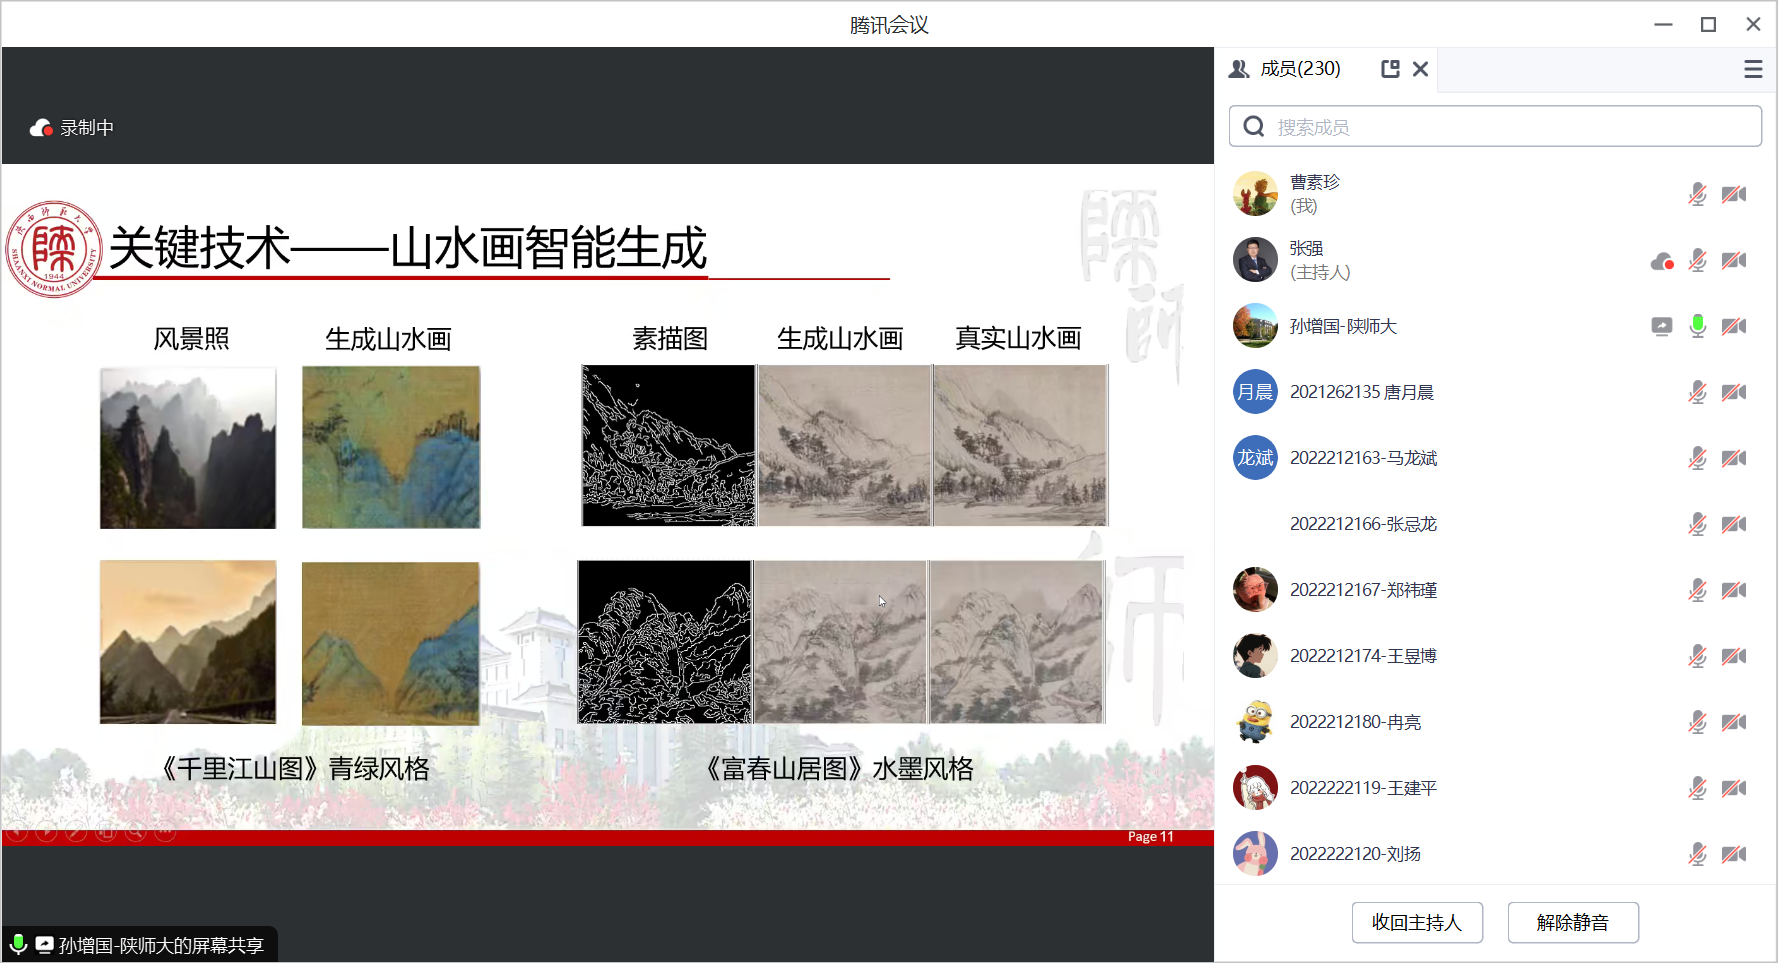1778x963 pixels.
Task: Click the slide pen annotation control
Action: tap(76, 832)
